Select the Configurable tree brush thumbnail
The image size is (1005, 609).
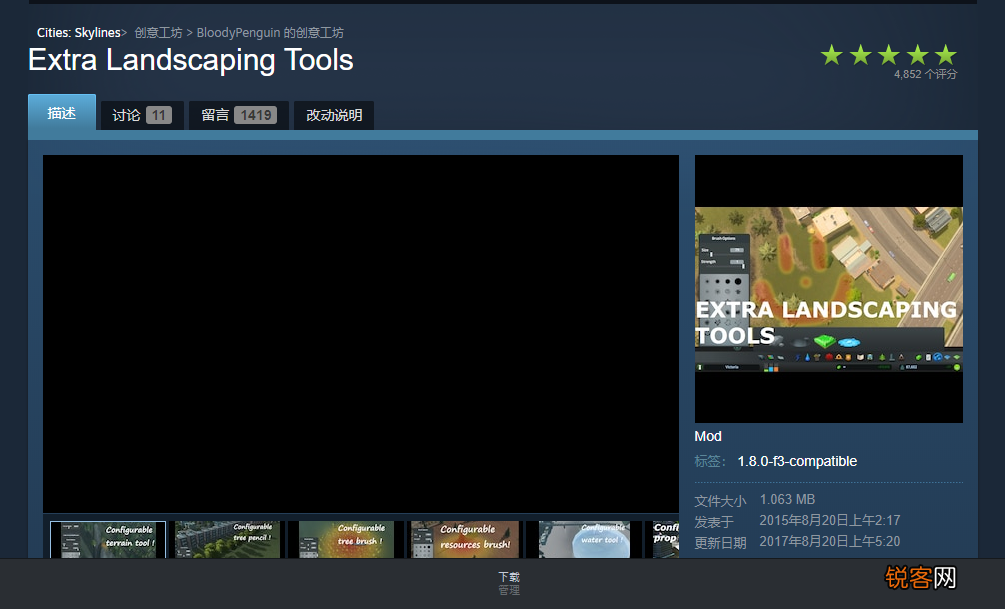(x=346, y=540)
